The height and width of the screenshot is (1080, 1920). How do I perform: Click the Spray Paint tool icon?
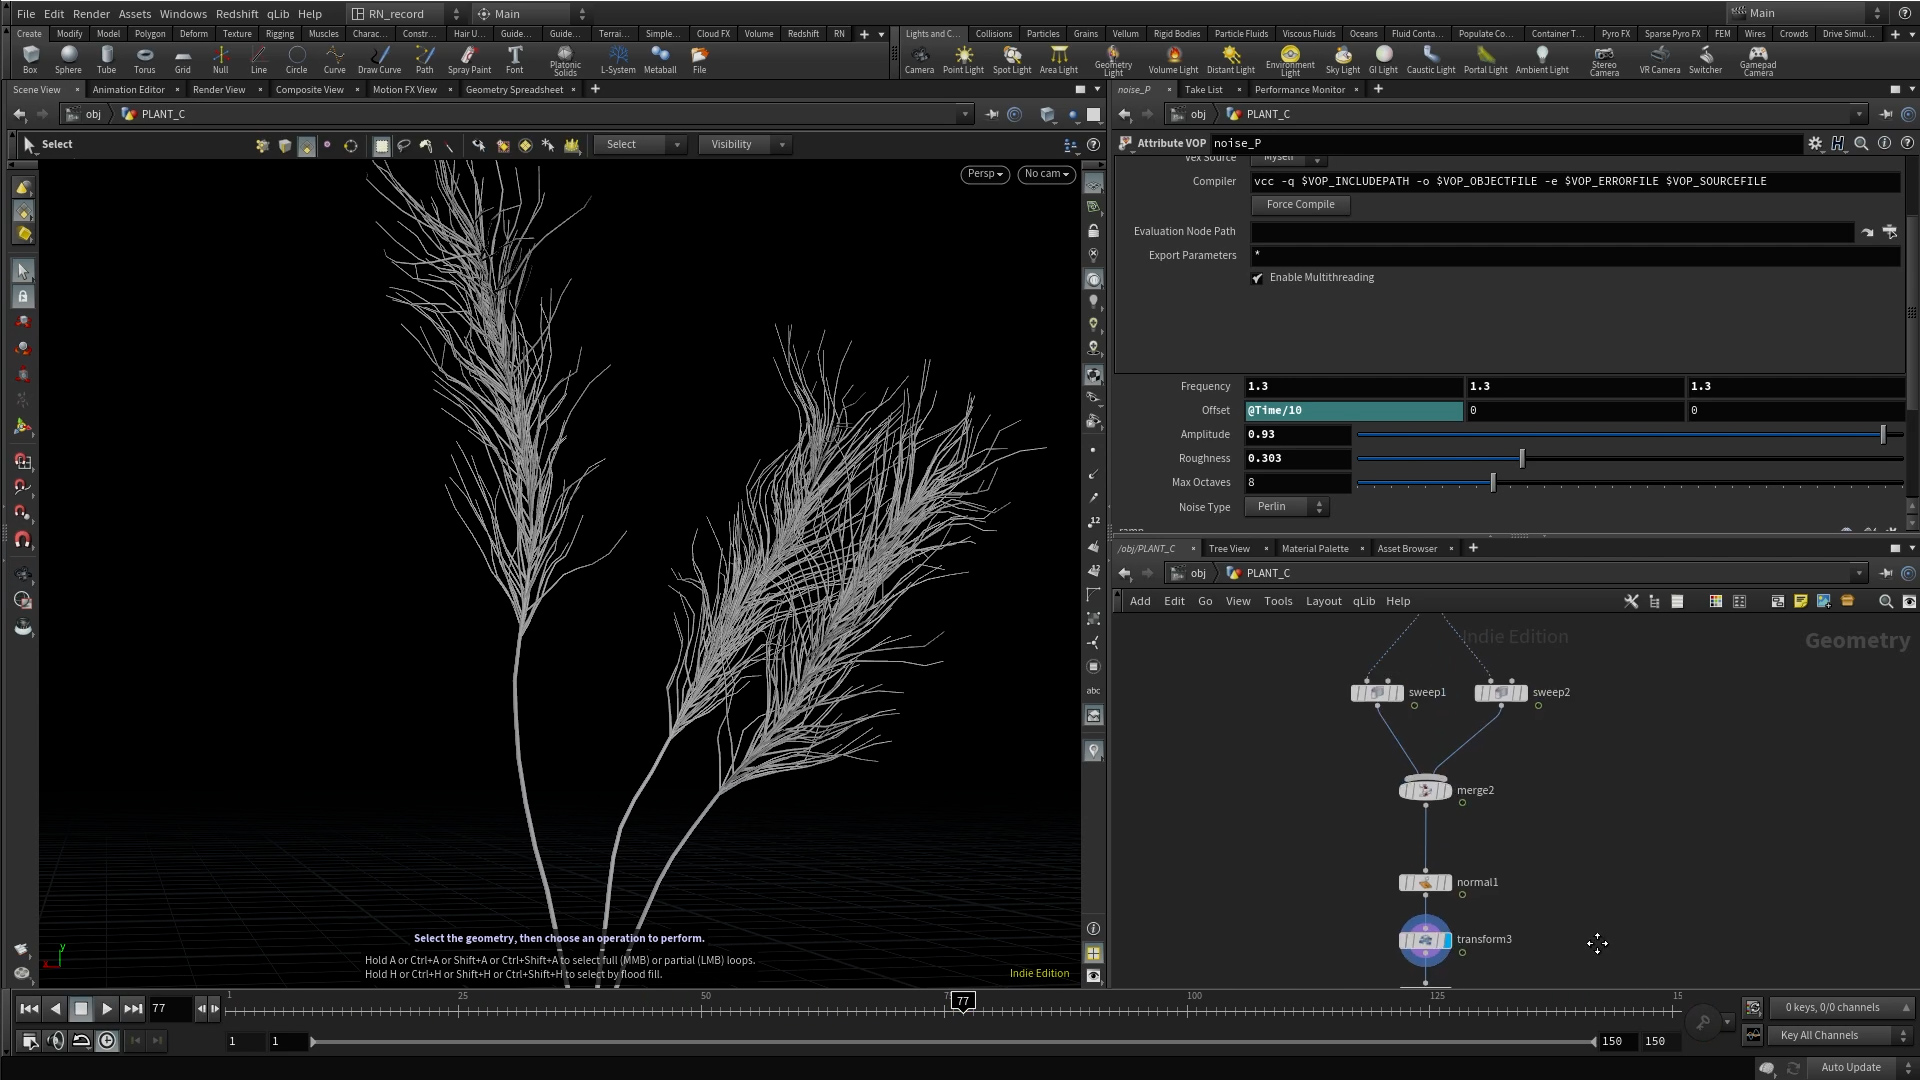(x=469, y=58)
